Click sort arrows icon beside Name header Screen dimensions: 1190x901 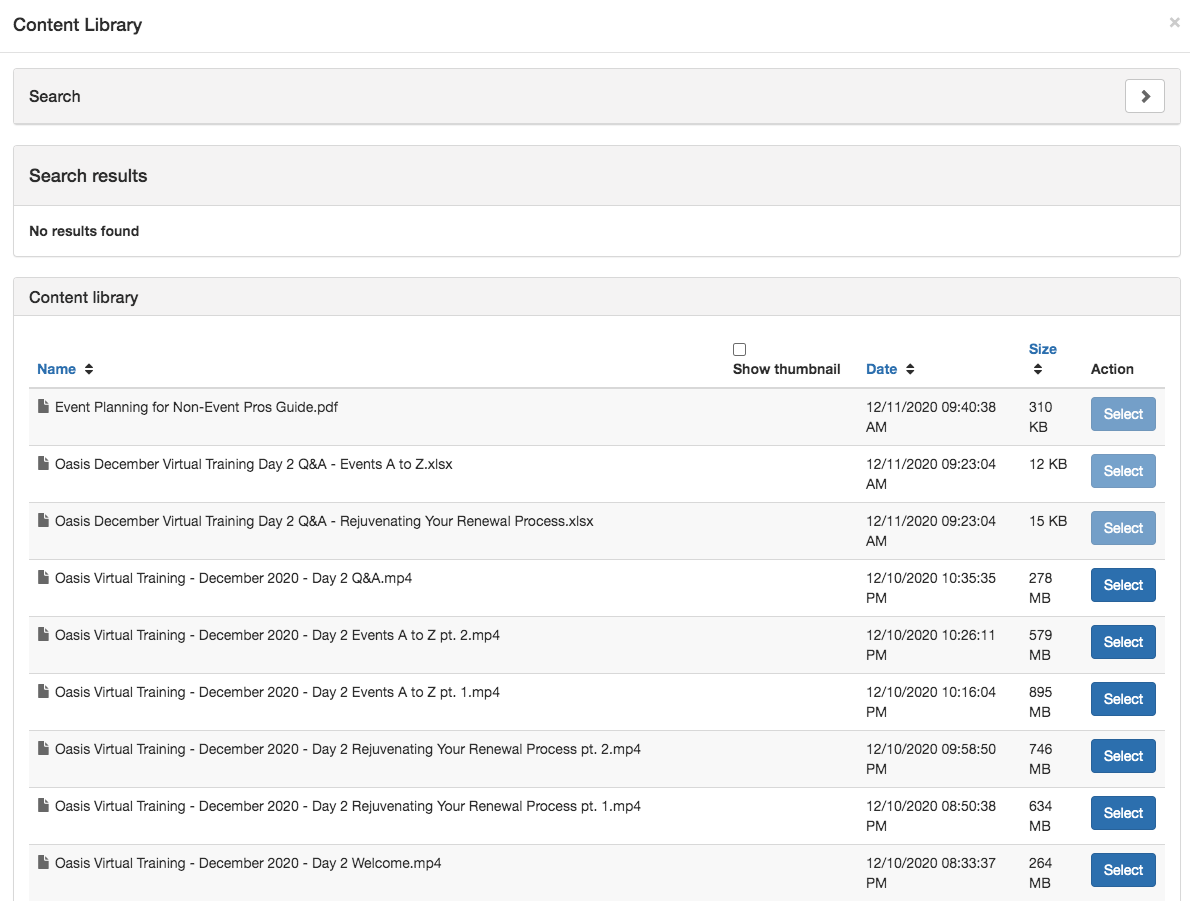pyautogui.click(x=89, y=369)
